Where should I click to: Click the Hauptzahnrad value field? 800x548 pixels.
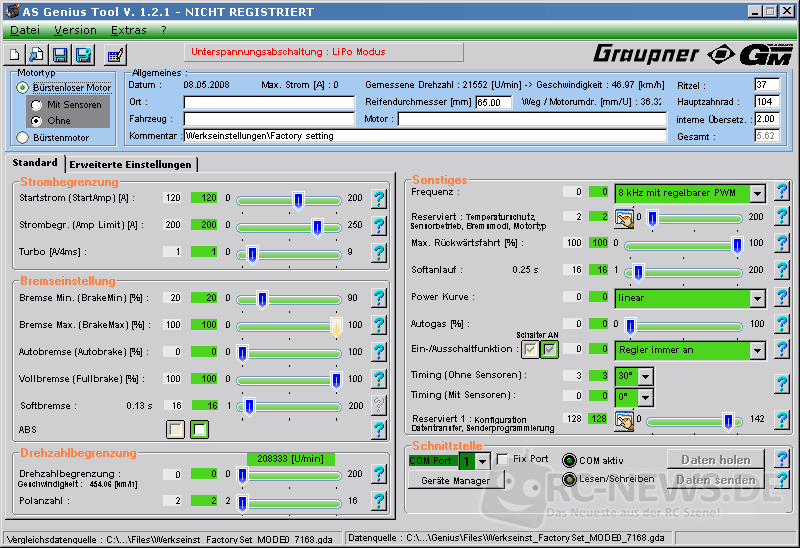point(767,102)
